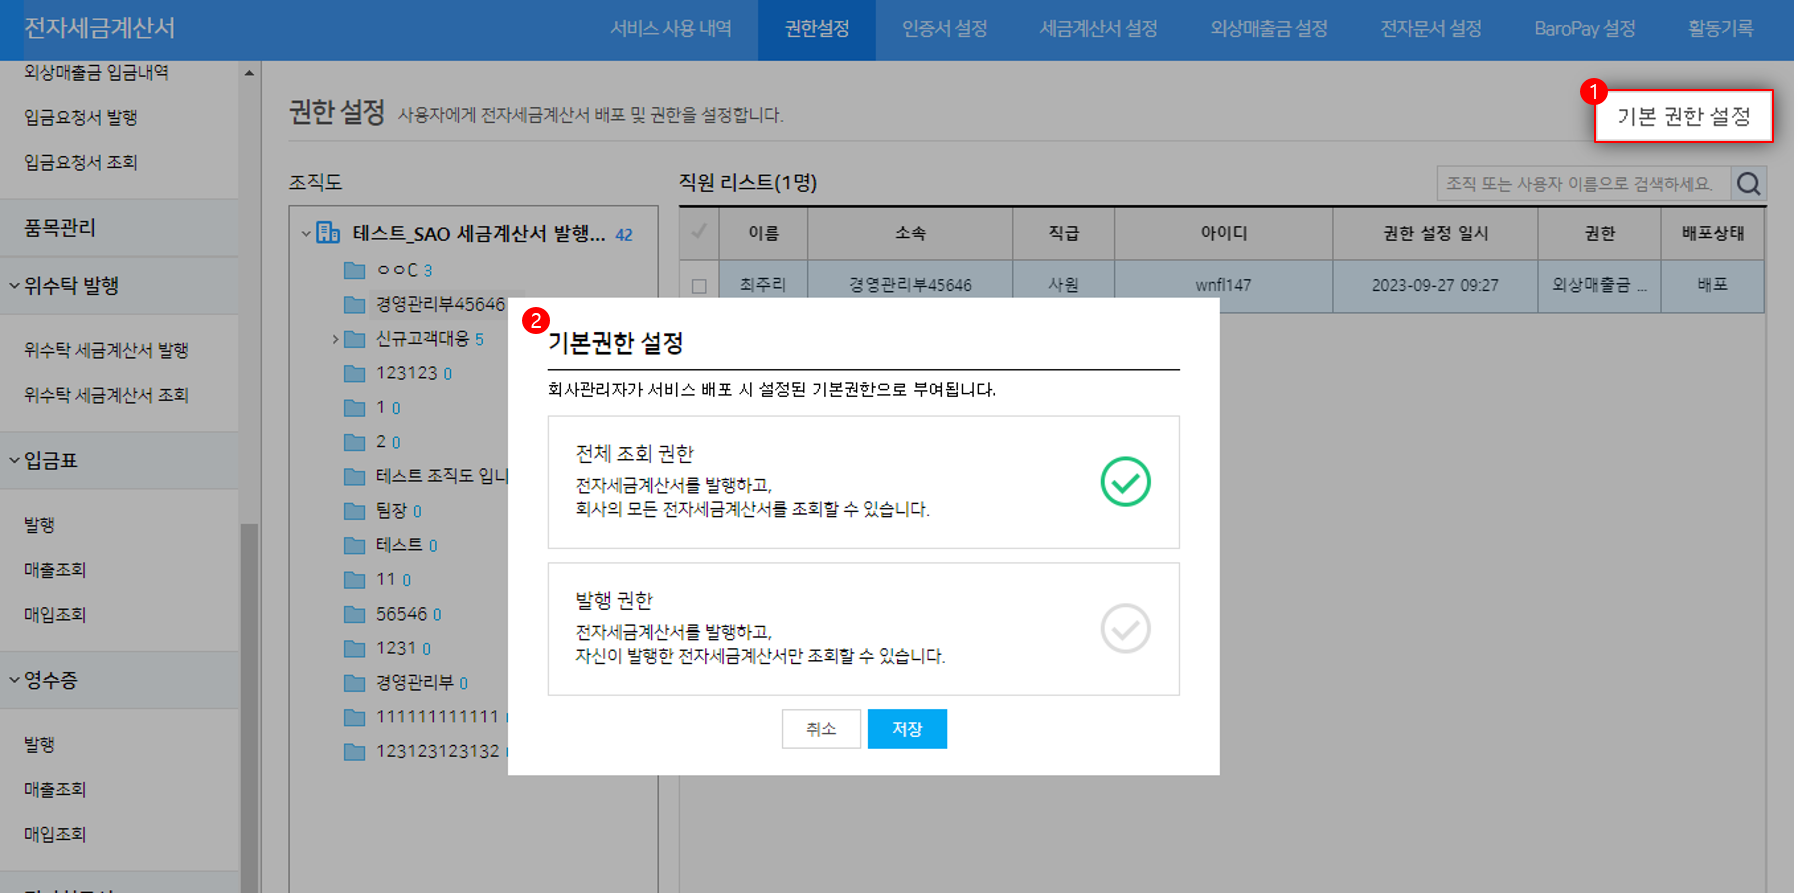Click the folder icon next to 1231
Screen dimensions: 1806x893
[x=354, y=648]
